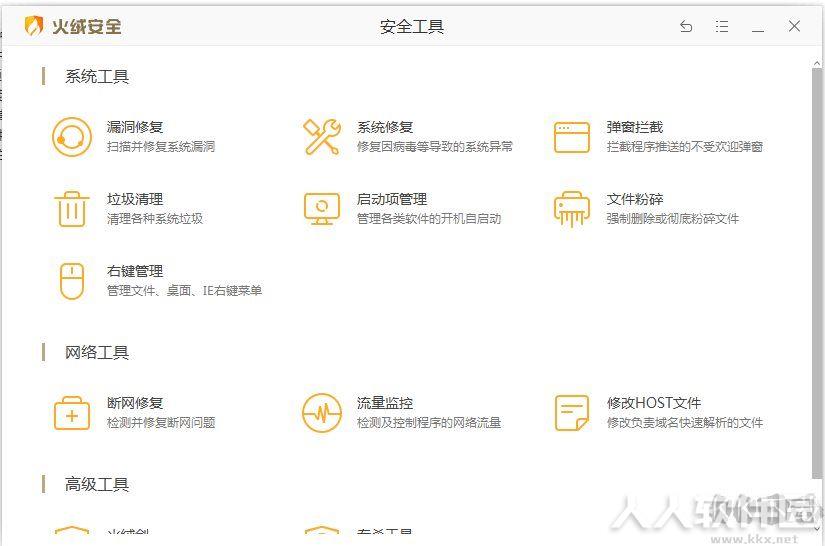The image size is (825, 546).
Task: Click description 拦截程序推送的不受欢迎弹窗
Action: tap(685, 146)
